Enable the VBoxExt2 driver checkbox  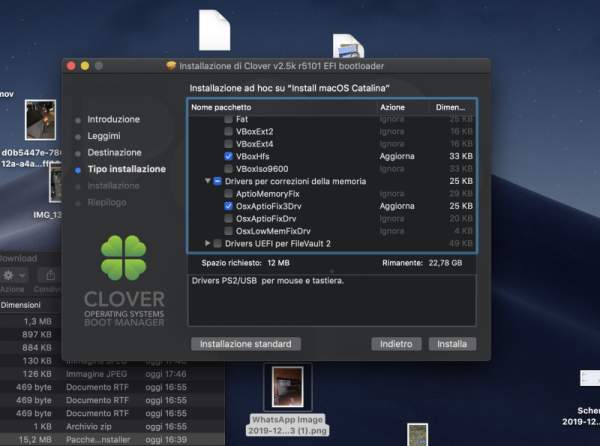[228, 132]
